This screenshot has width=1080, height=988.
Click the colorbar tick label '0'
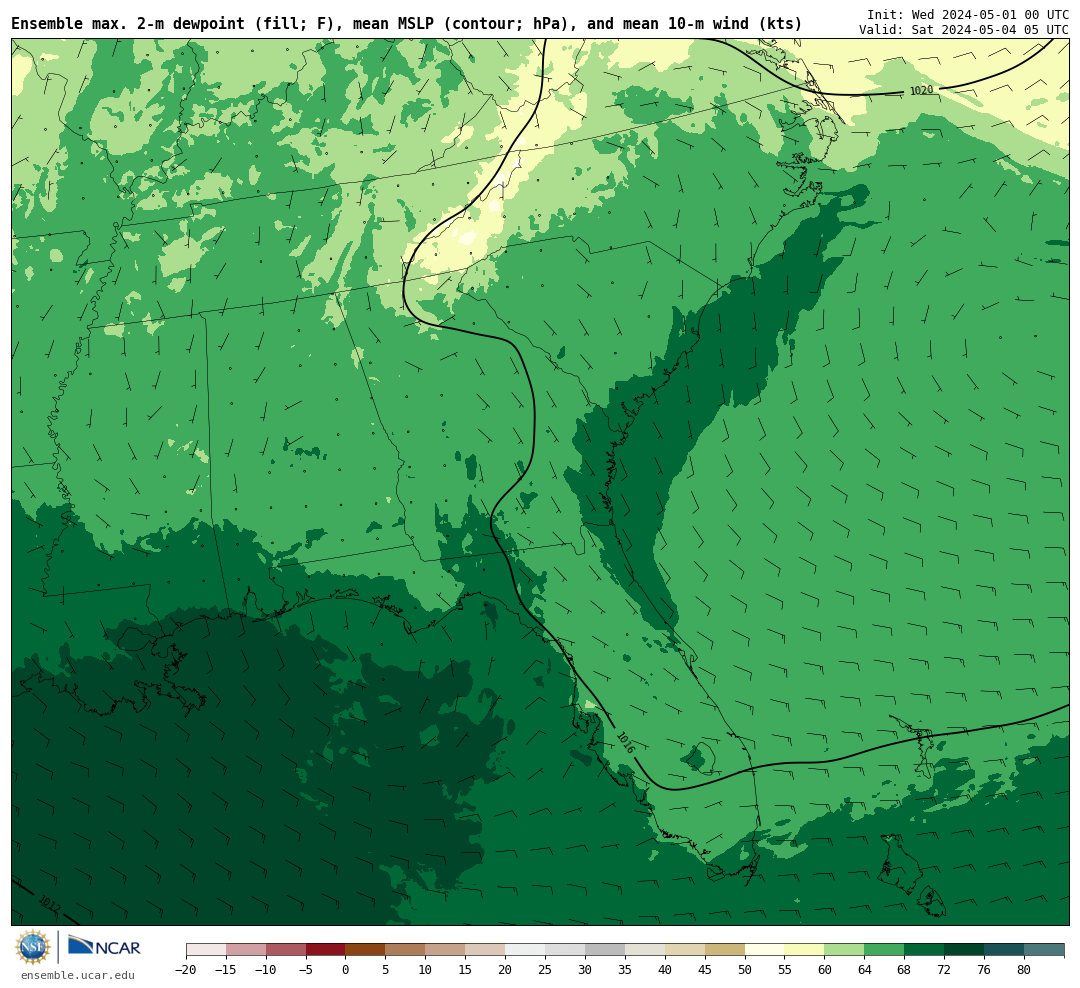(346, 970)
